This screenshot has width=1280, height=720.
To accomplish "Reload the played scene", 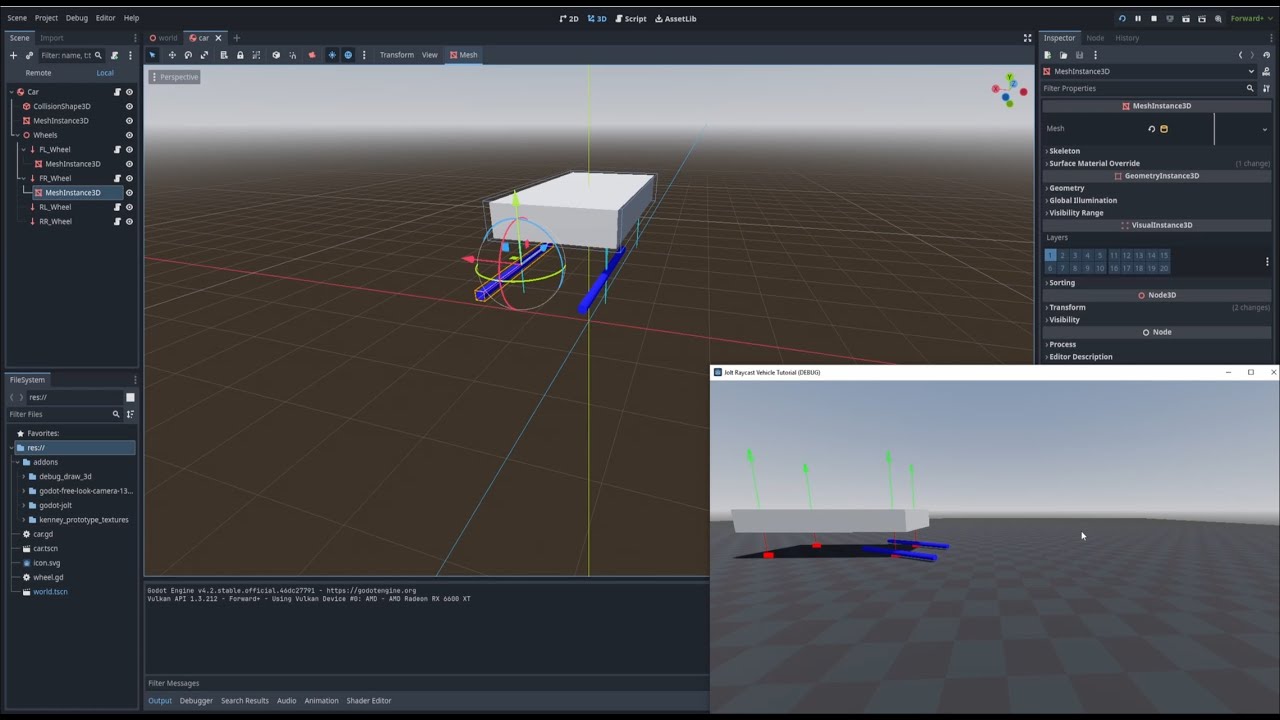I will point(1121,18).
